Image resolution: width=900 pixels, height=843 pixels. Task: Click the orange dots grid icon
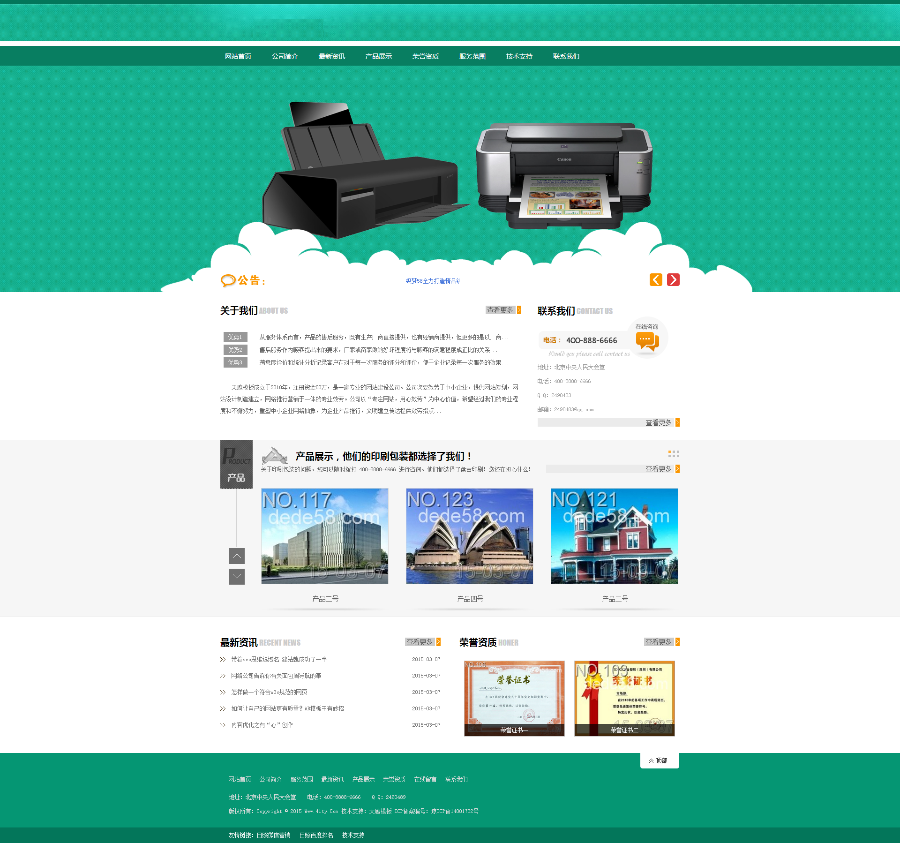pos(673,454)
